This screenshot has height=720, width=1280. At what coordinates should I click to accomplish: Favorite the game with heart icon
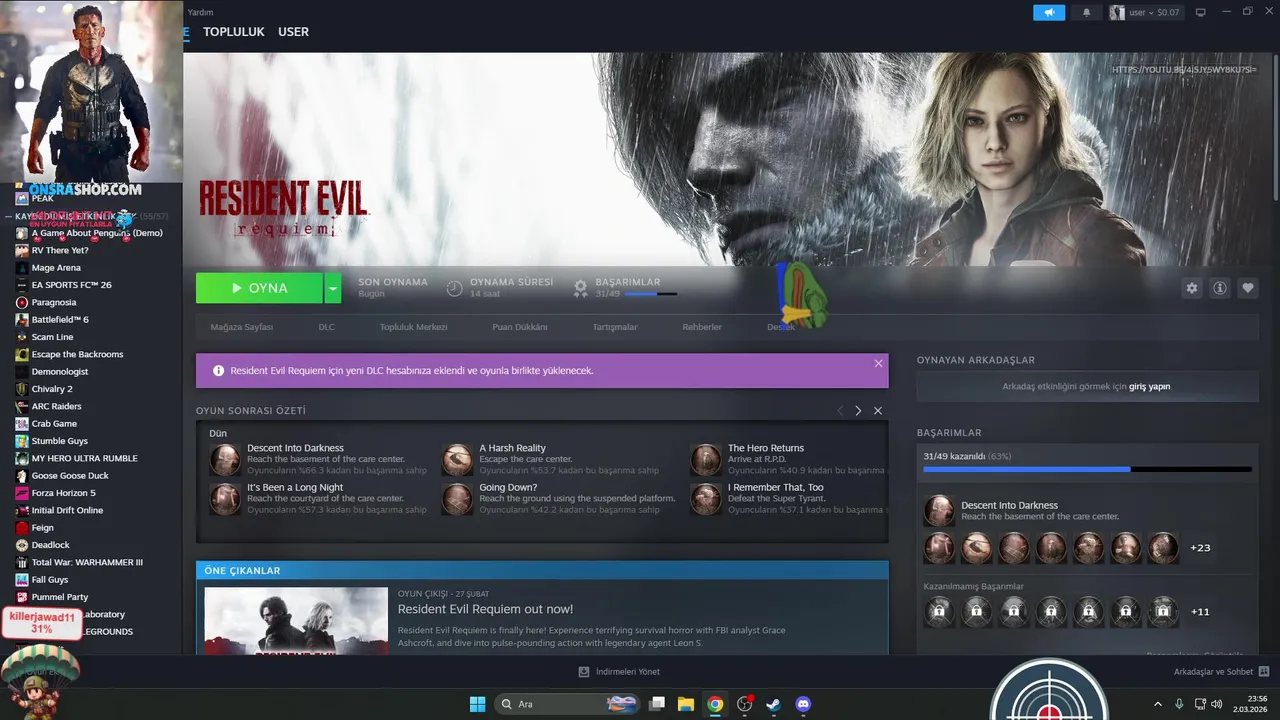(x=1248, y=288)
